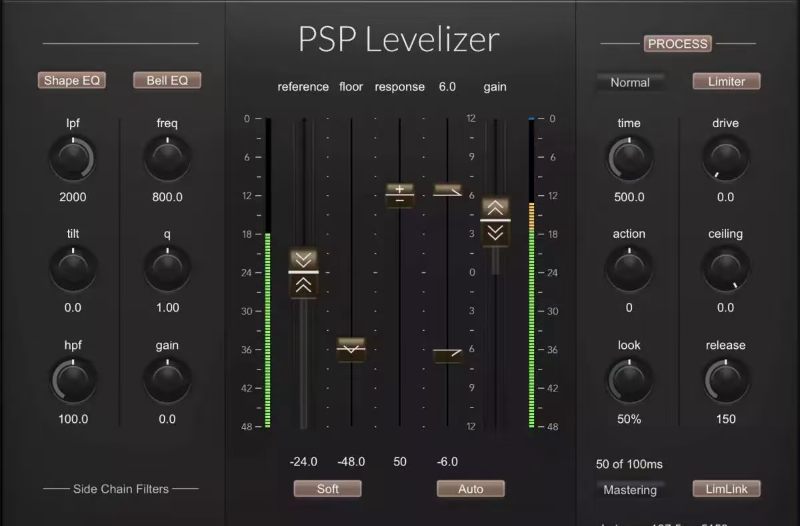Click the lower range handle at 6

[x=447, y=355]
